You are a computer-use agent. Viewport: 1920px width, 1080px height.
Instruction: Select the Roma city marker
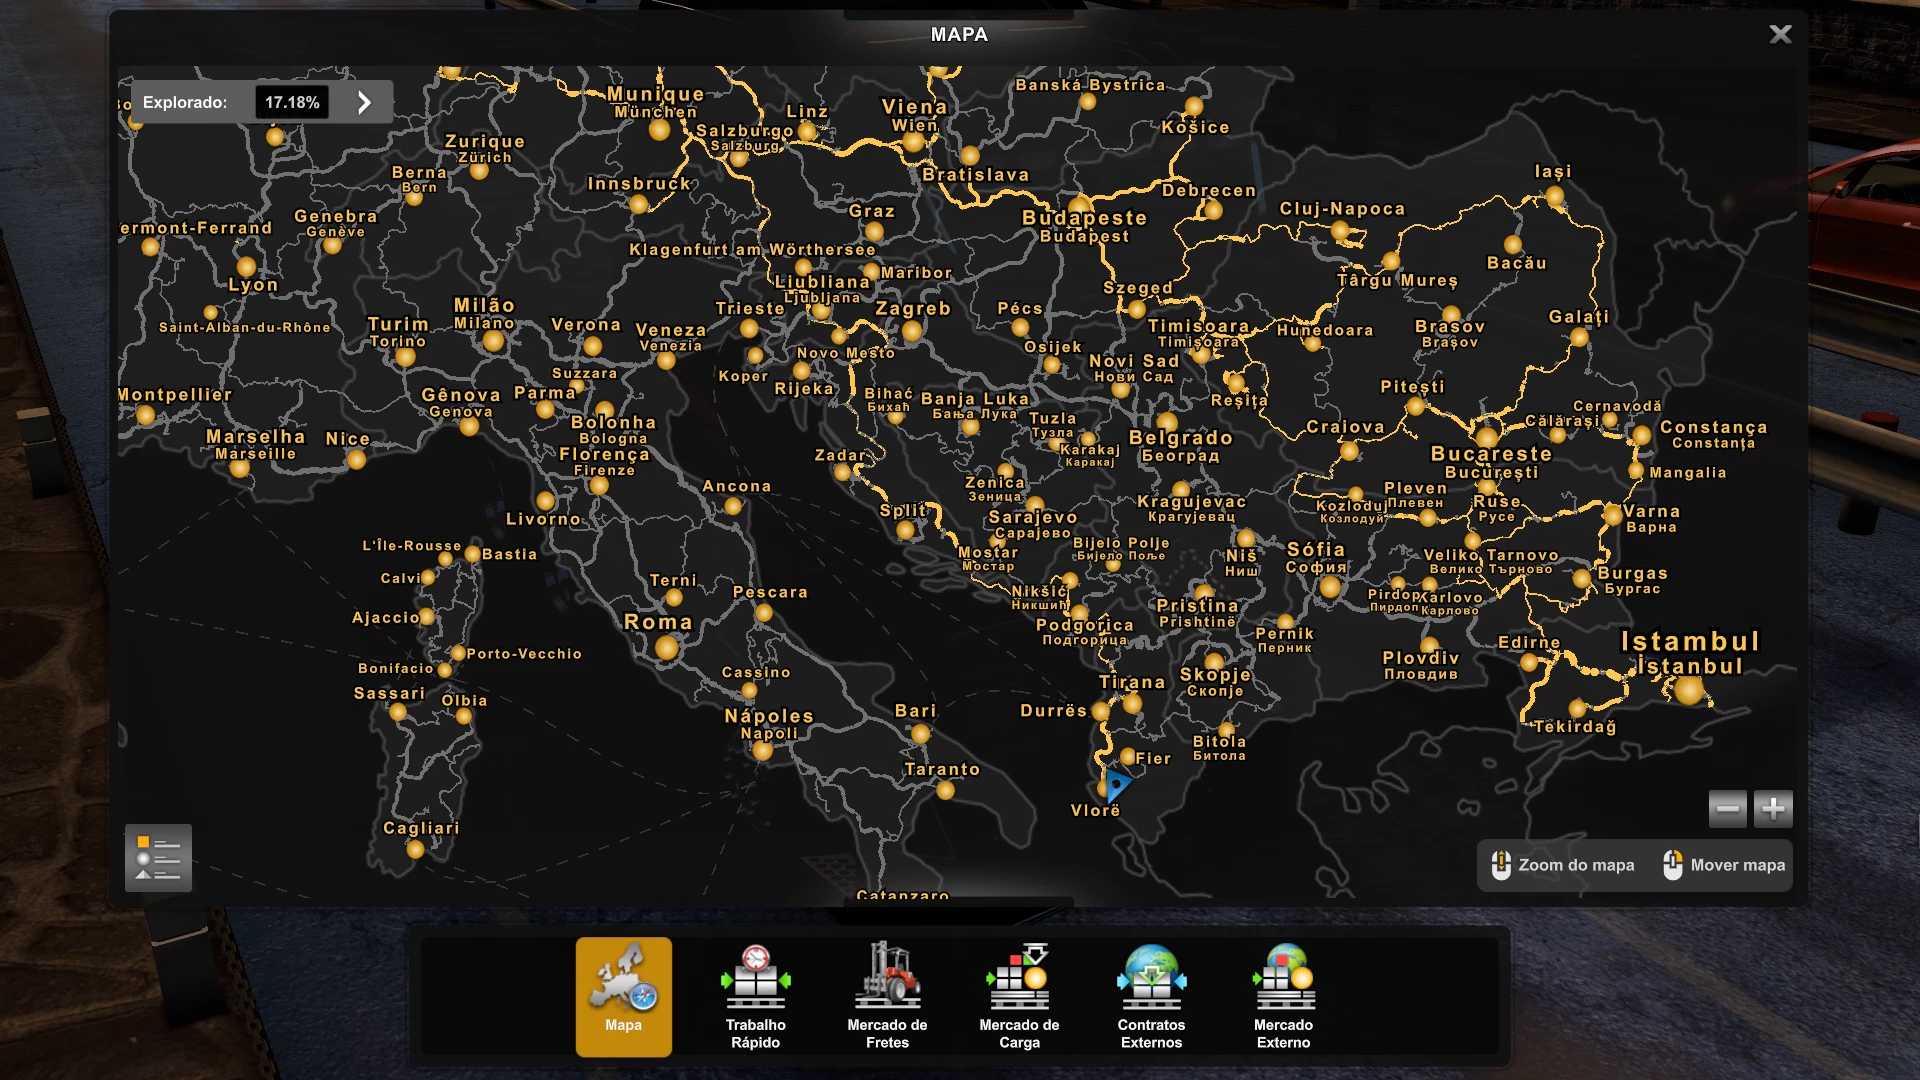[x=667, y=648]
